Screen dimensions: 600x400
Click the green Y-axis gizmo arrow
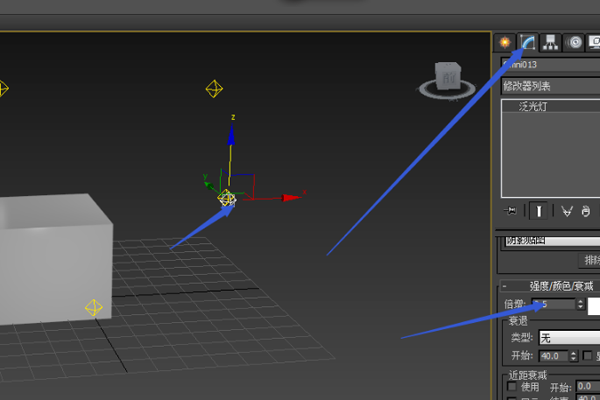point(209,186)
